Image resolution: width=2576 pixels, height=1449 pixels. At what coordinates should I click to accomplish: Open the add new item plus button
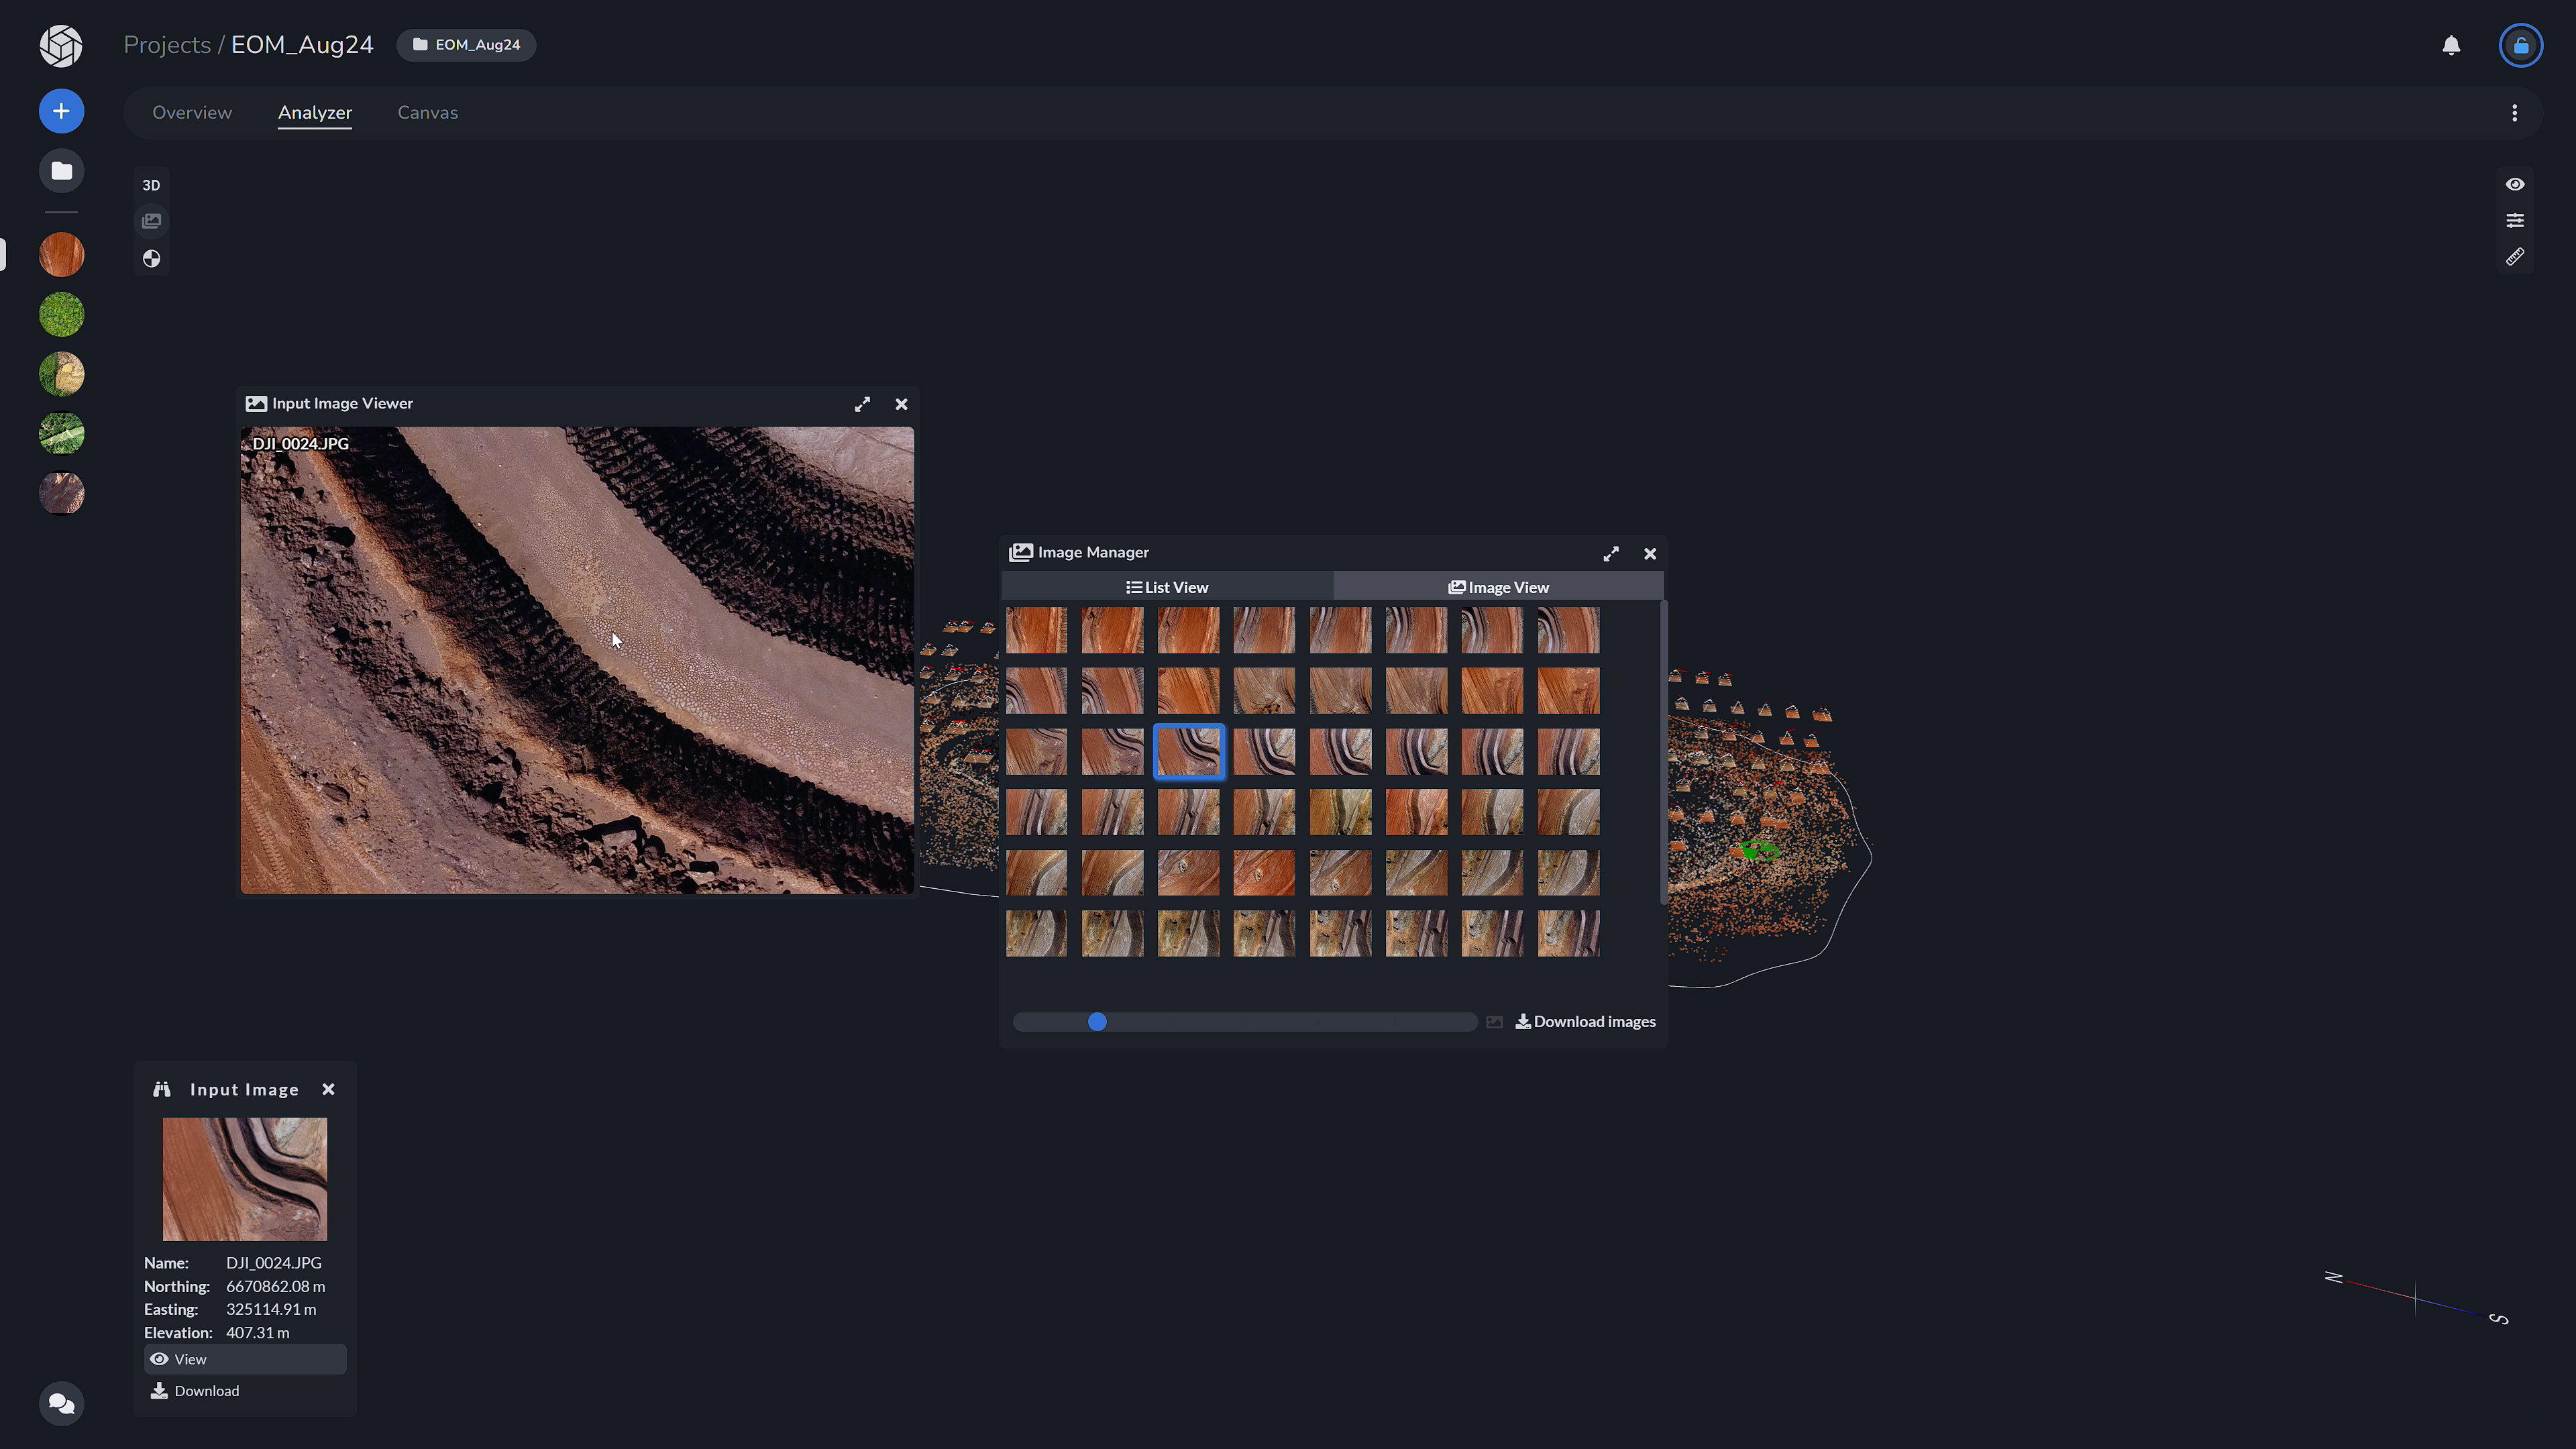[61, 110]
